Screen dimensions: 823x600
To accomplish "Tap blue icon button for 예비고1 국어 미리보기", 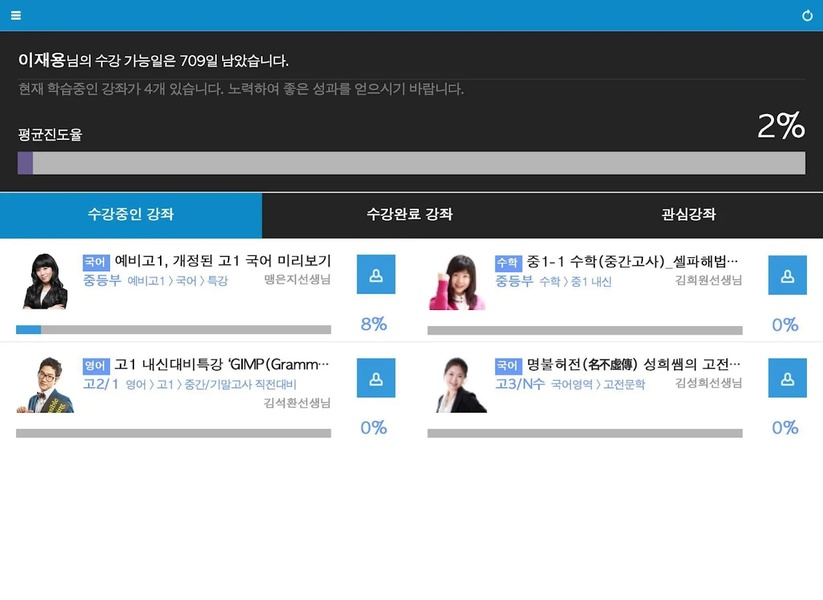I will [376, 275].
